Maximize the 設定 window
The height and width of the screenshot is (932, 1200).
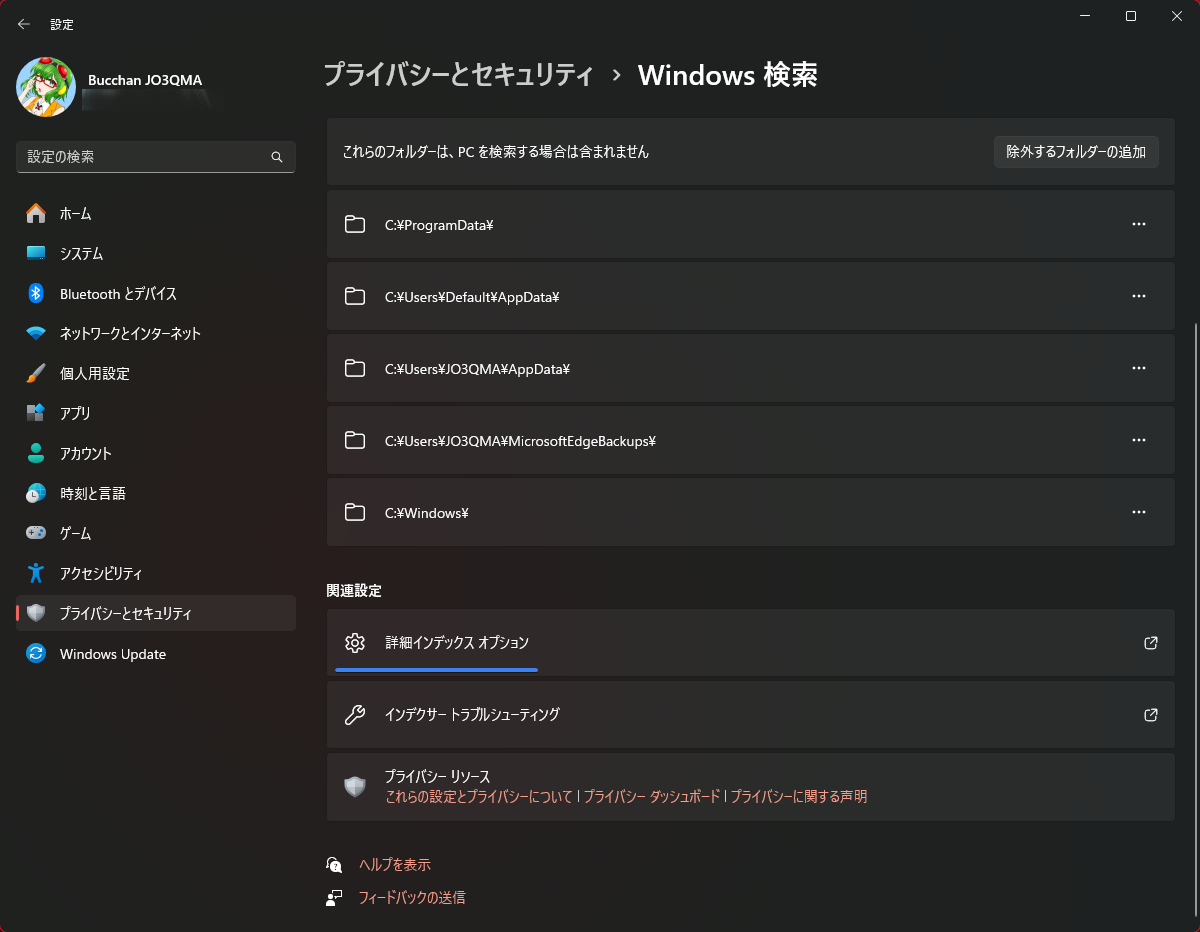pyautogui.click(x=1130, y=16)
